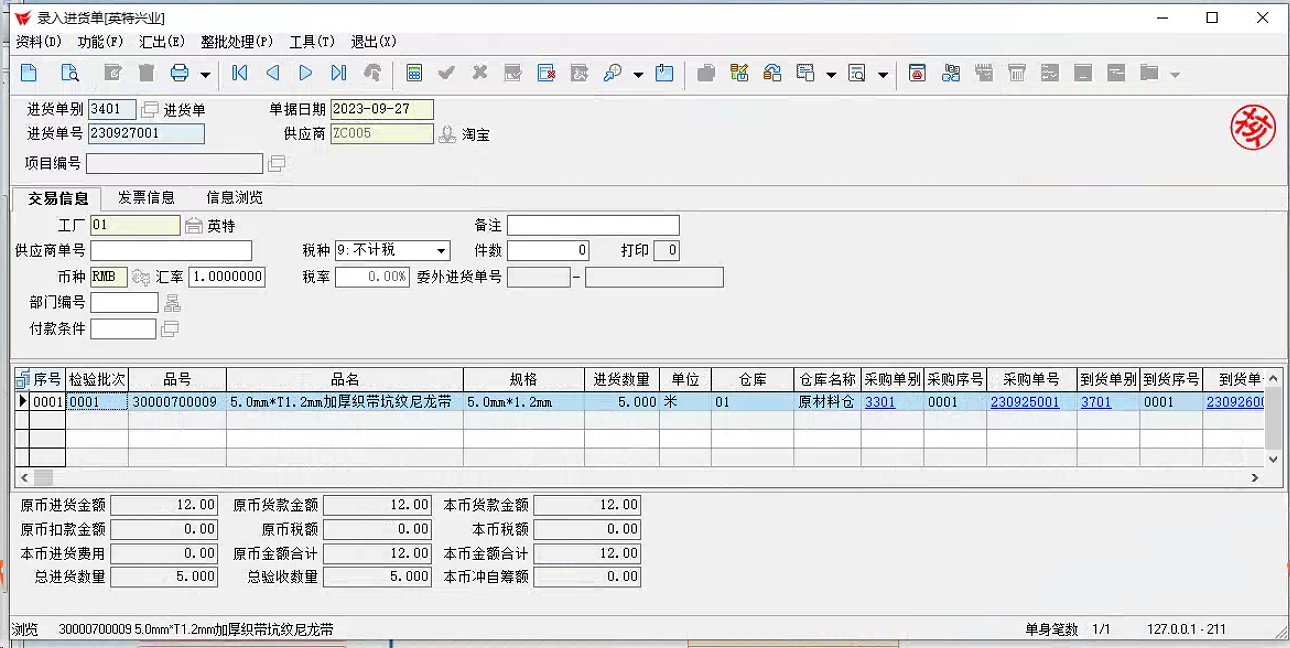The image size is (1290, 648).
Task: Expand the 税种 tax type combo box
Action: [x=441, y=250]
